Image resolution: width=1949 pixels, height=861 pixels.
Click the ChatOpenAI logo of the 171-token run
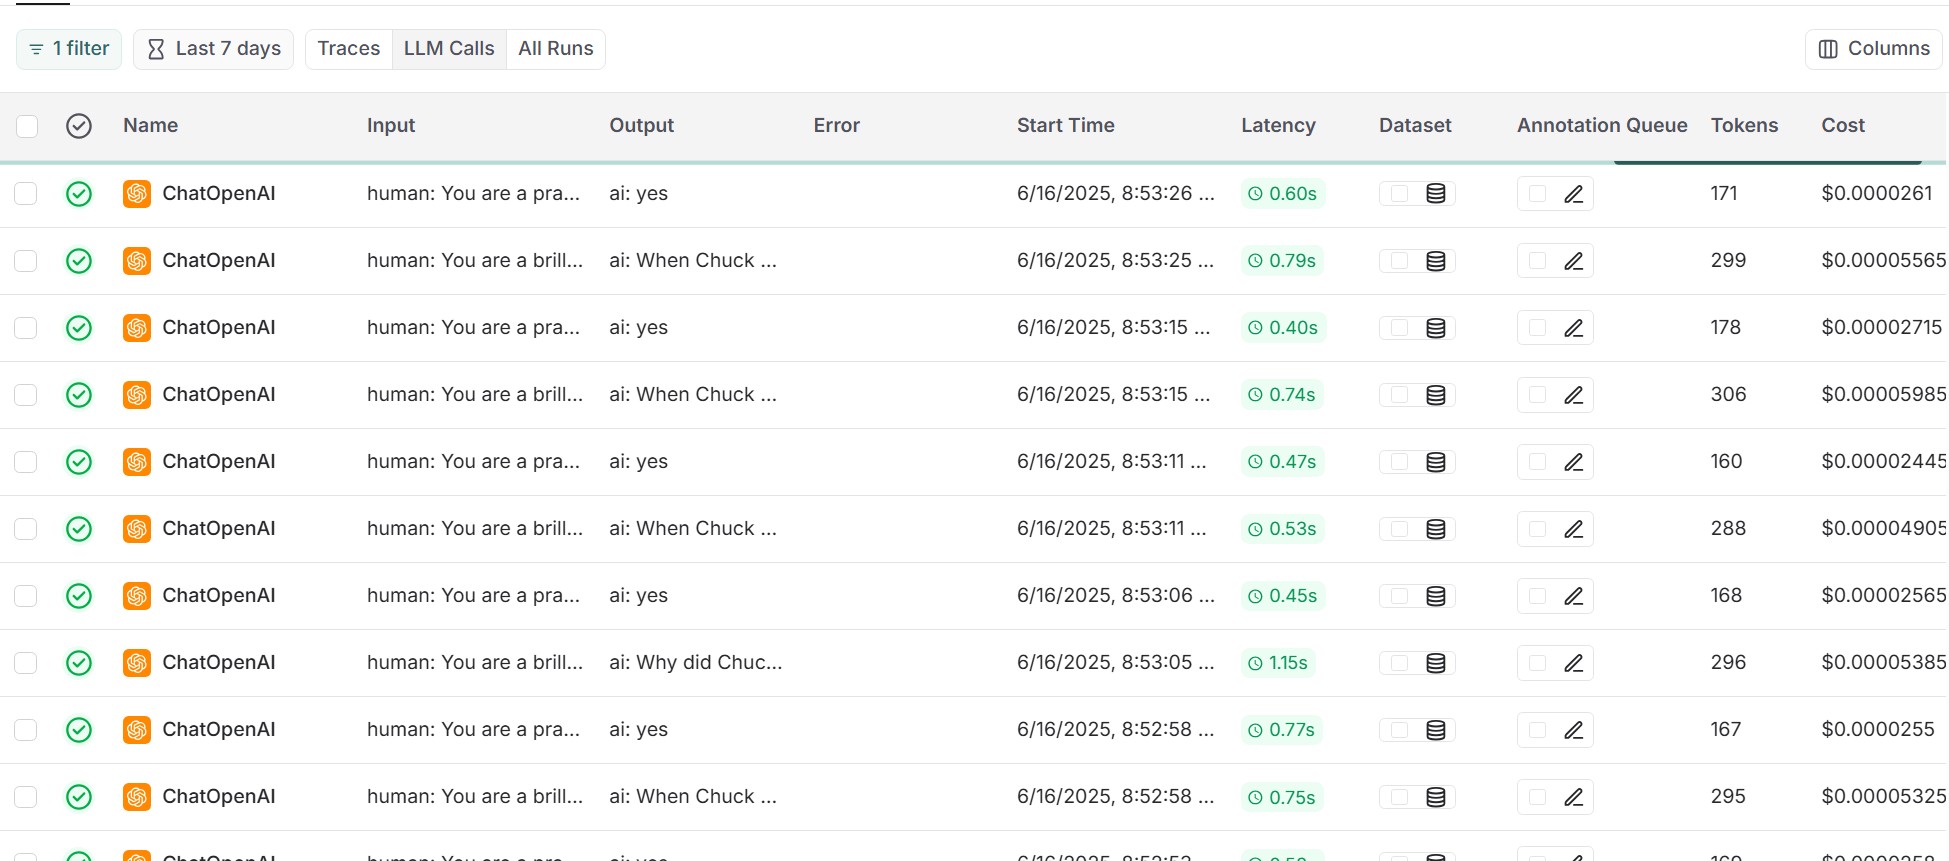[137, 194]
